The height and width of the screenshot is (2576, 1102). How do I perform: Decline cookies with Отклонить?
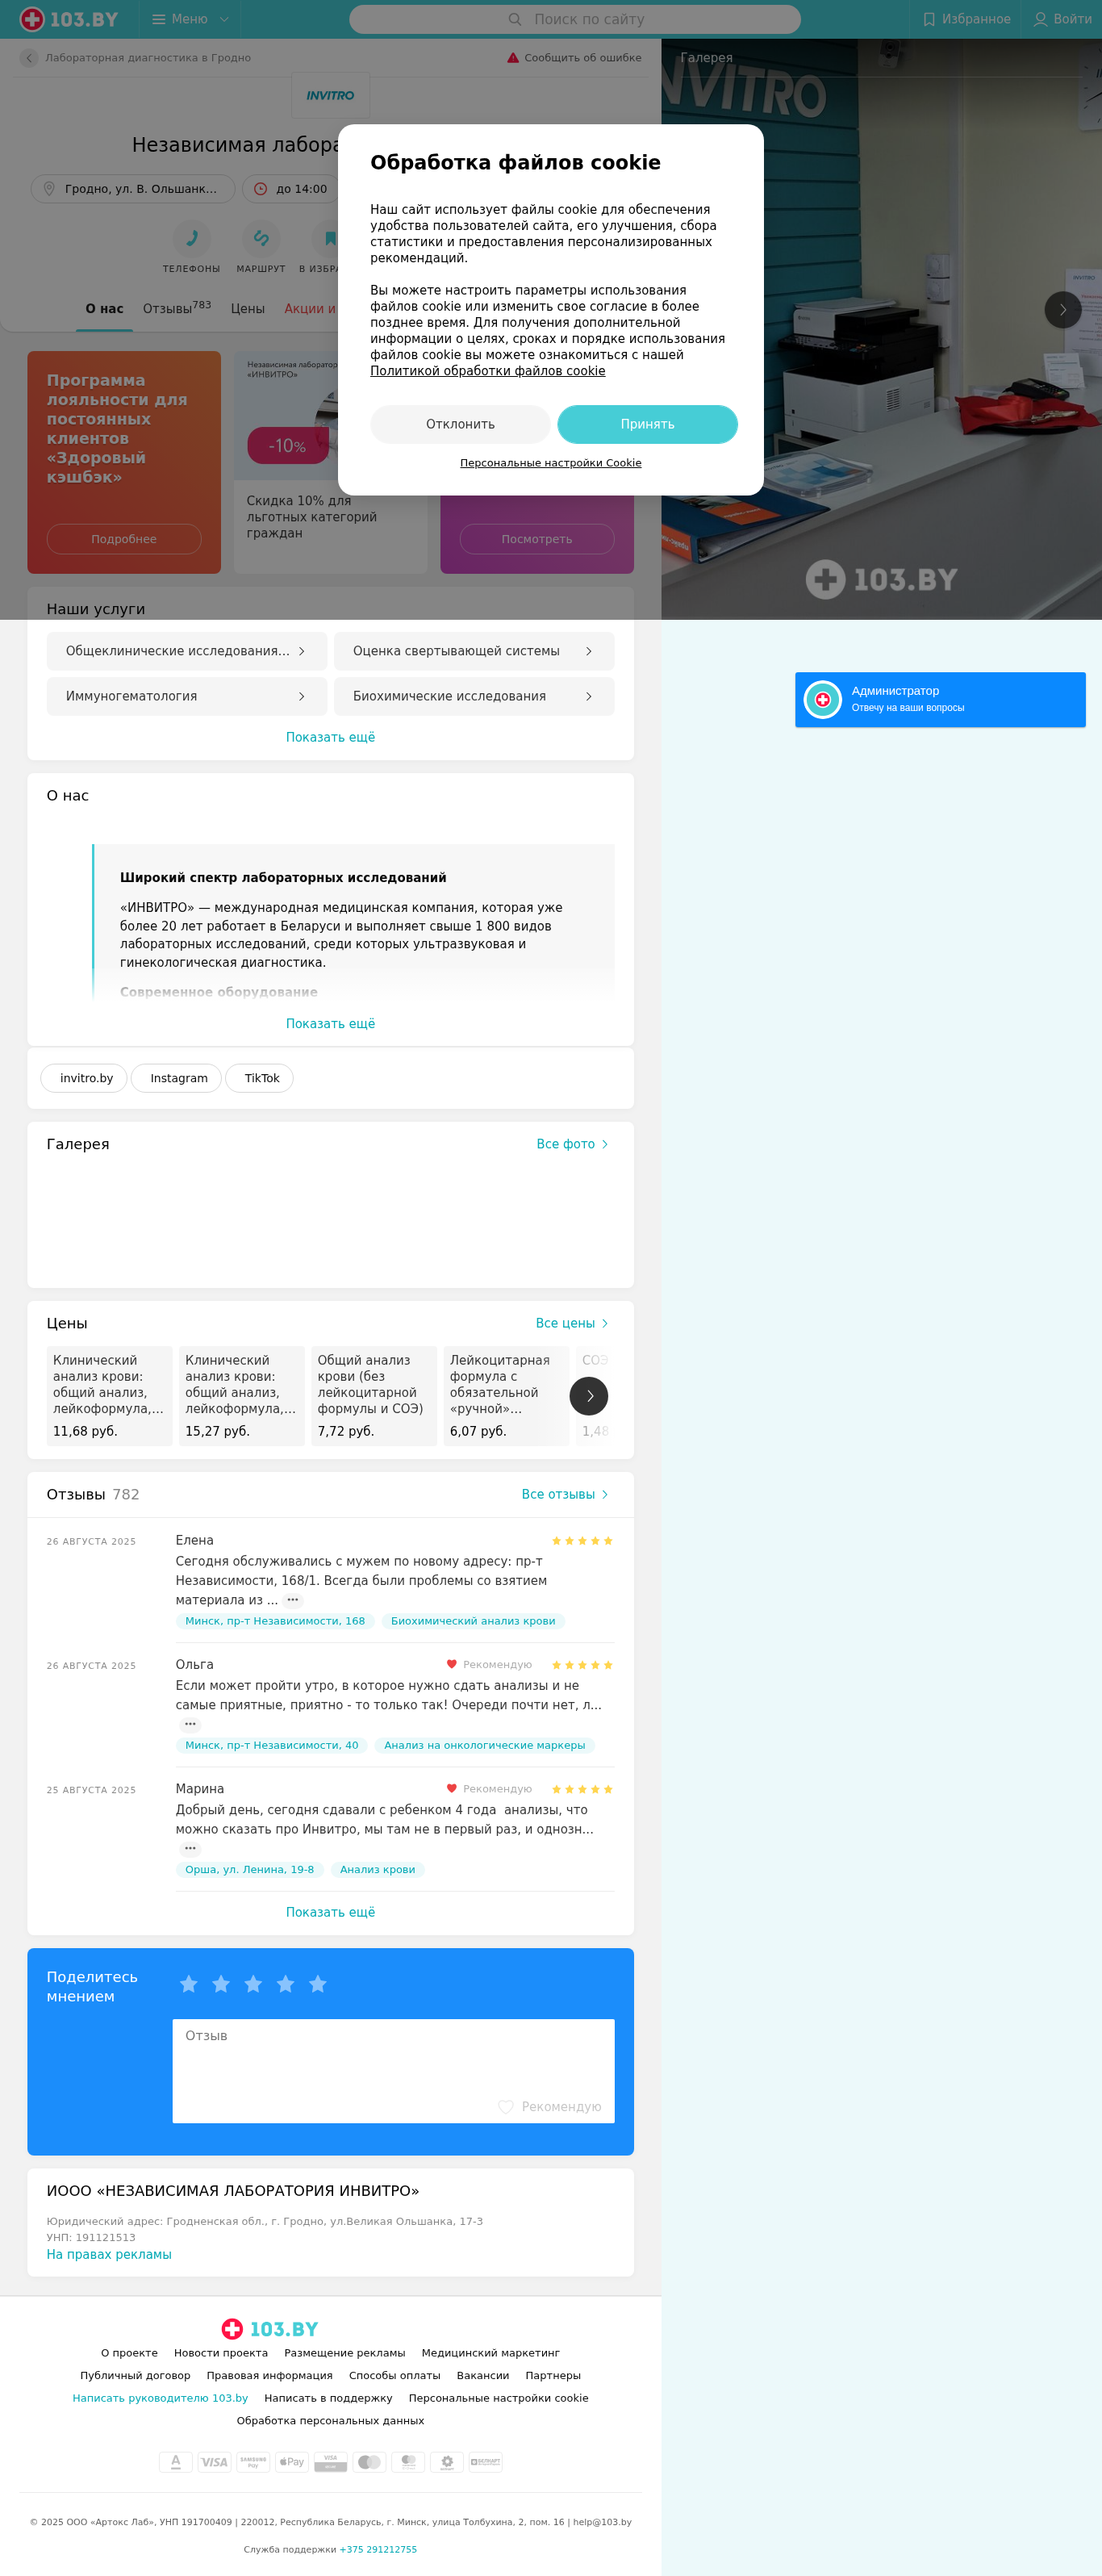[460, 424]
